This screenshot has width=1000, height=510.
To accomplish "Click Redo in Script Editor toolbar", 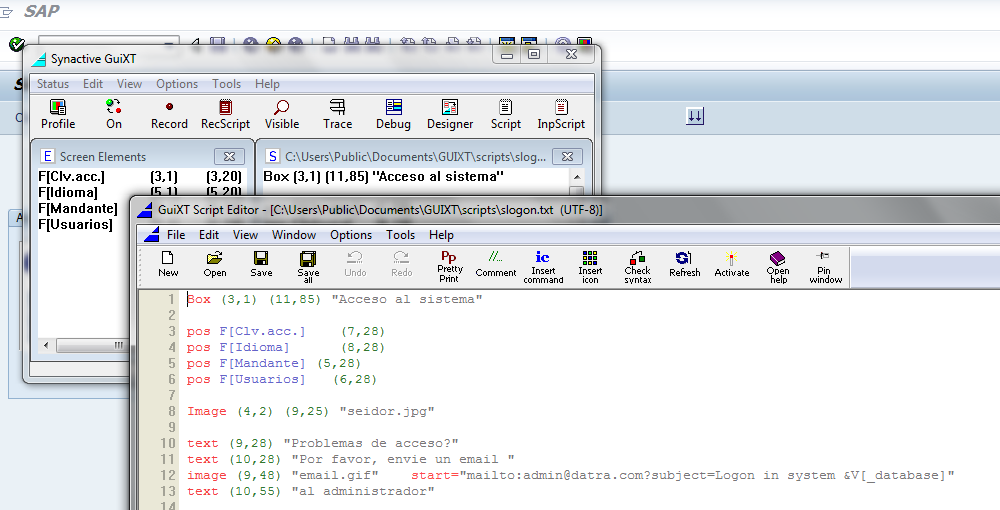I will pos(402,264).
